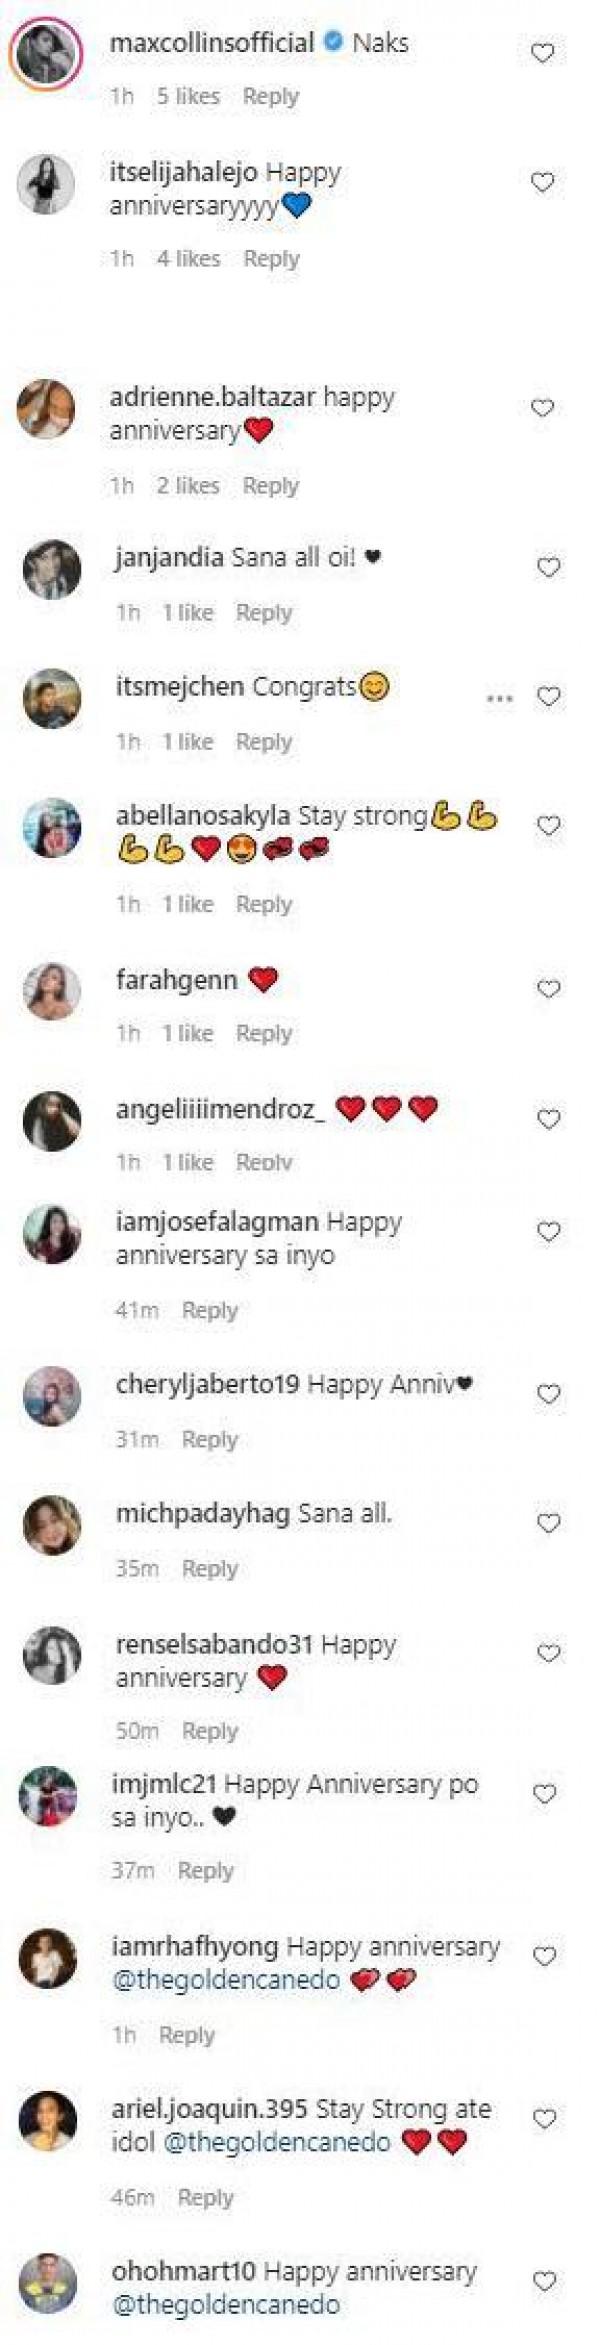Screen dimensions: 600x2345
Task: Open @thegoldencanedo mention in iamrhafhyong's comment
Action: click(226, 1979)
